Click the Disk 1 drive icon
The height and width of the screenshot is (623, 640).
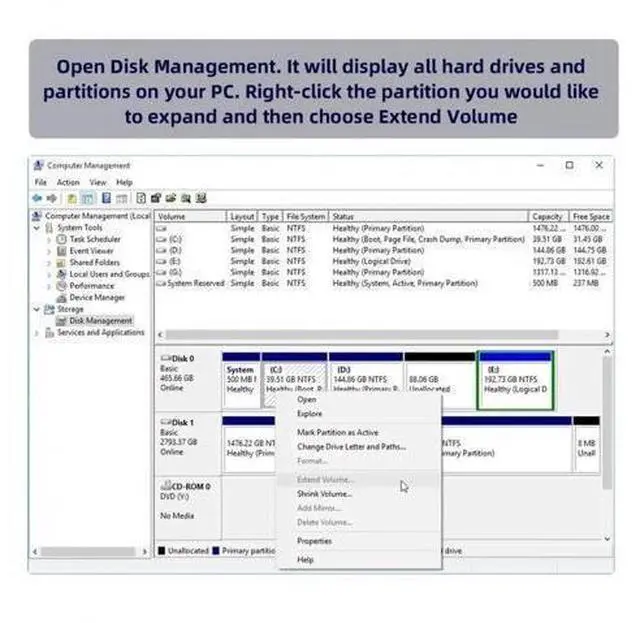(x=166, y=422)
